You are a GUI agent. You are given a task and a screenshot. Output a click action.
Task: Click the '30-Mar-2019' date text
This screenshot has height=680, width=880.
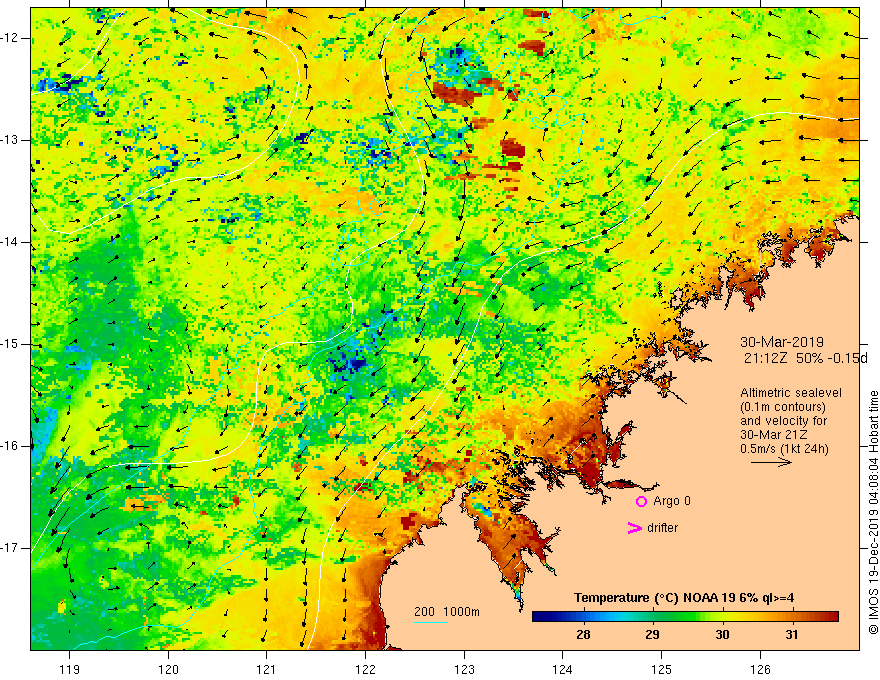[782, 342]
